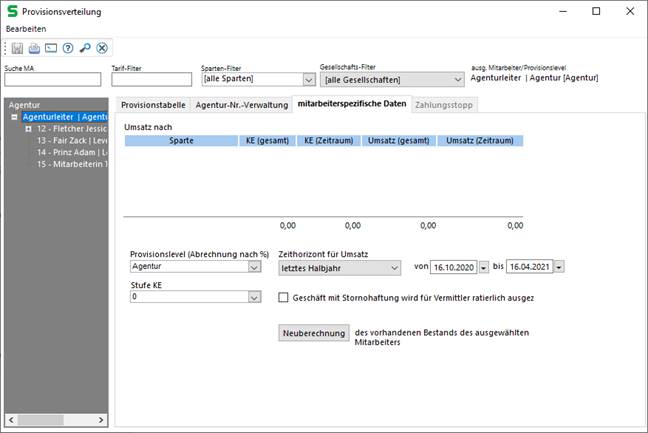Enable Geschäft mit Stornohaftung checkbox
The width and height of the screenshot is (648, 433).
[283, 297]
